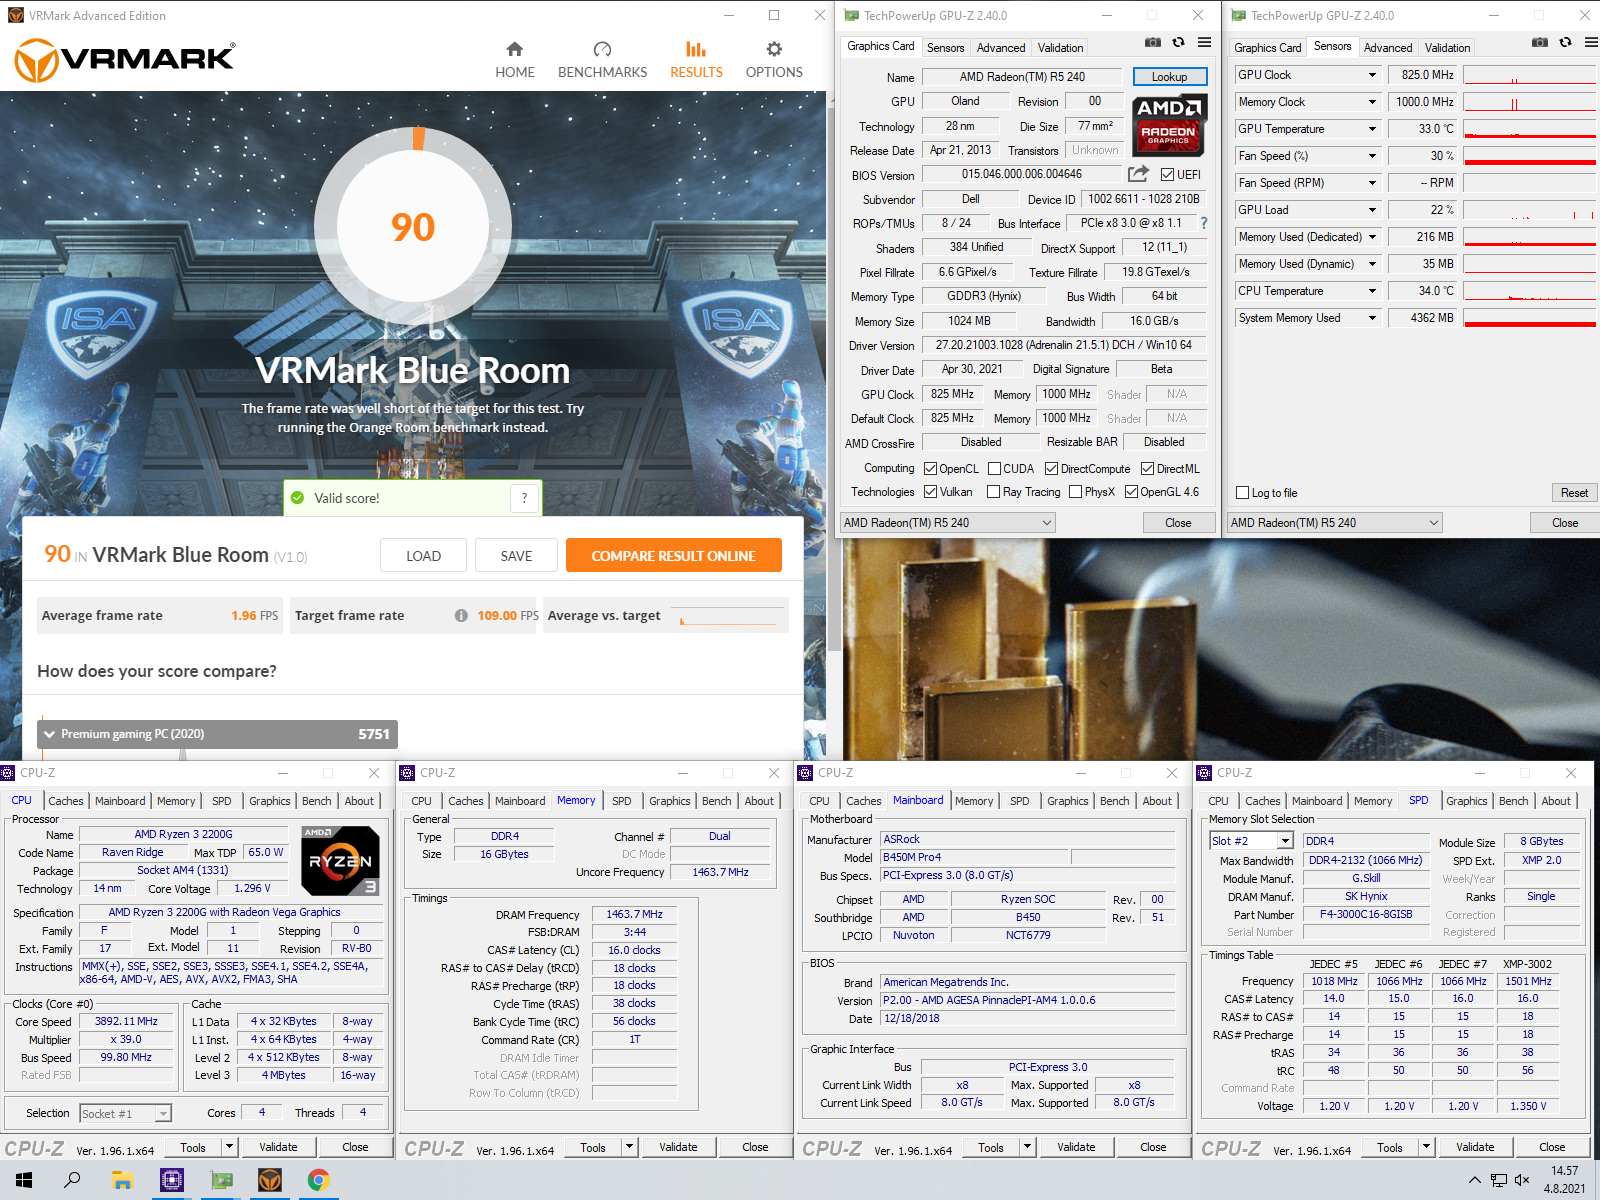This screenshot has height=1200, width=1600.
Task: Click share BIOS icon next to UEFI
Action: coord(1138,174)
